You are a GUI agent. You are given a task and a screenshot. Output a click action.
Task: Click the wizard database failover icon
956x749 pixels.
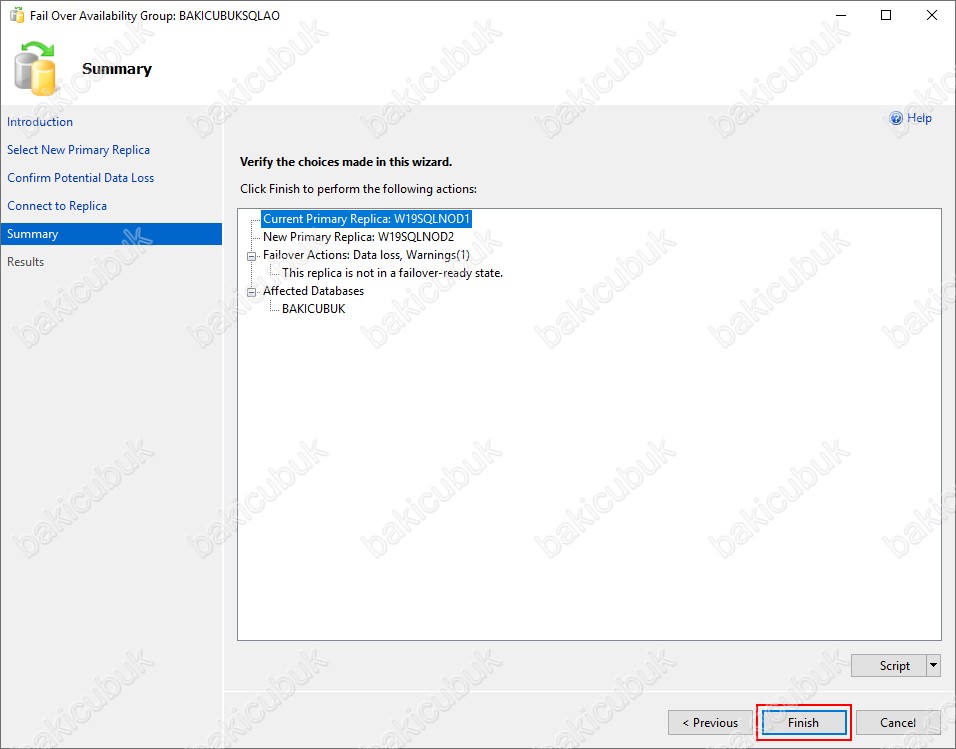[35, 69]
